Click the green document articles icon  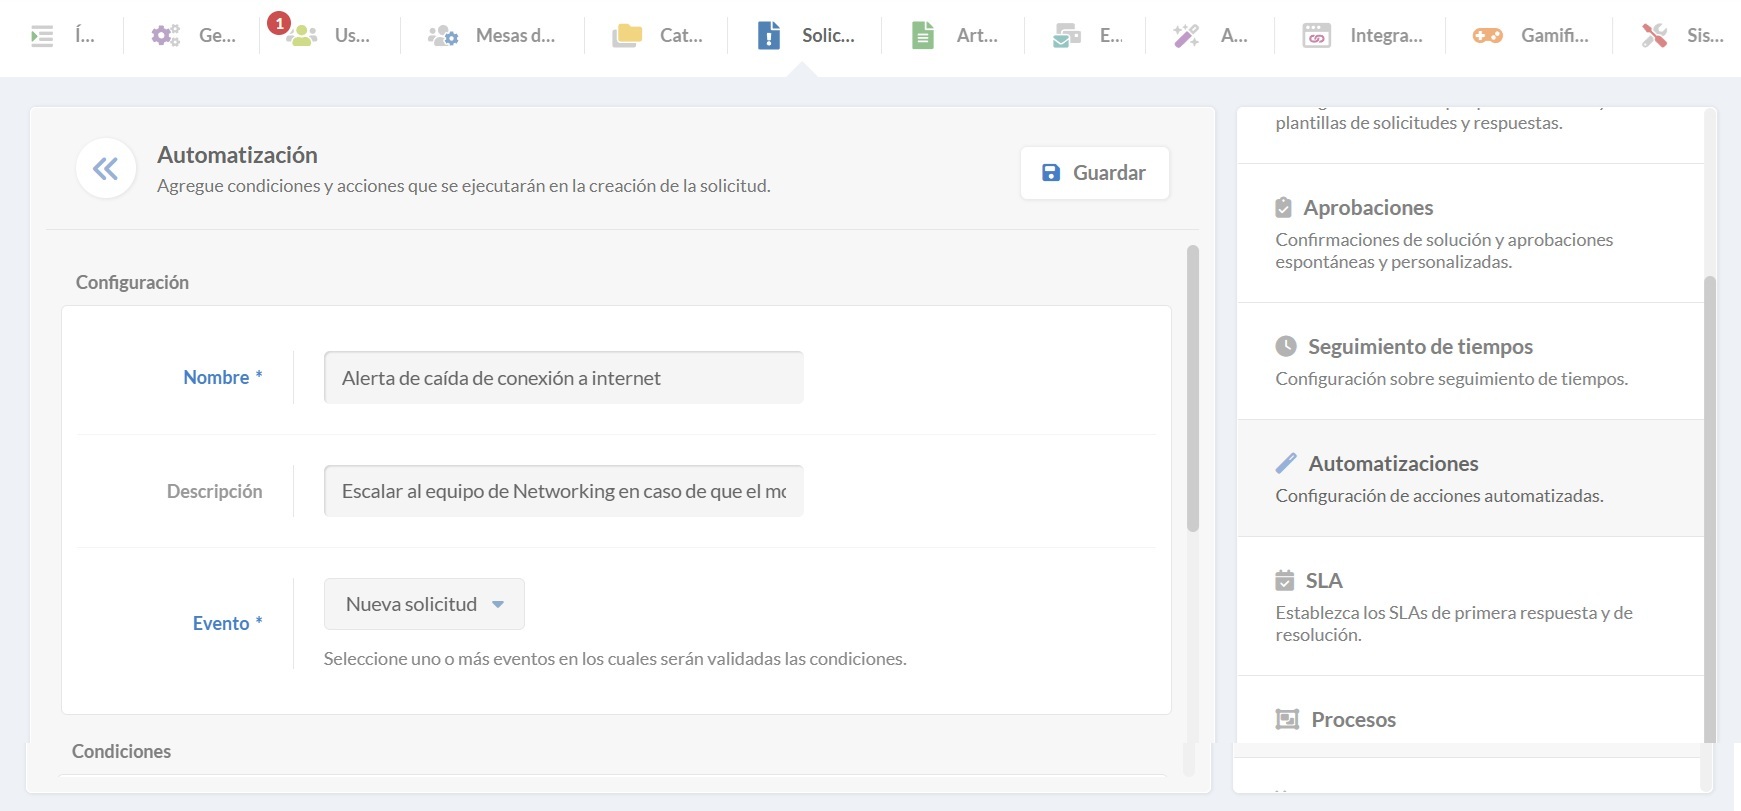pyautogui.click(x=922, y=36)
